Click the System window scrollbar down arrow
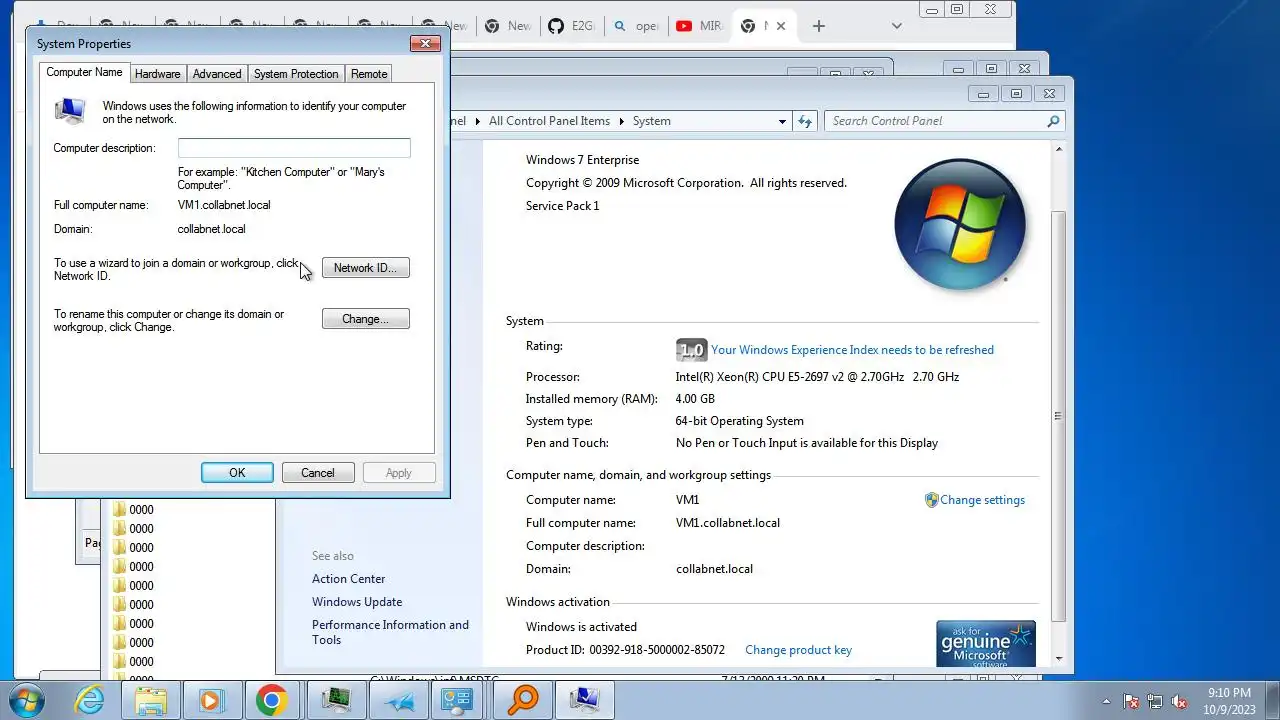 (1059, 659)
